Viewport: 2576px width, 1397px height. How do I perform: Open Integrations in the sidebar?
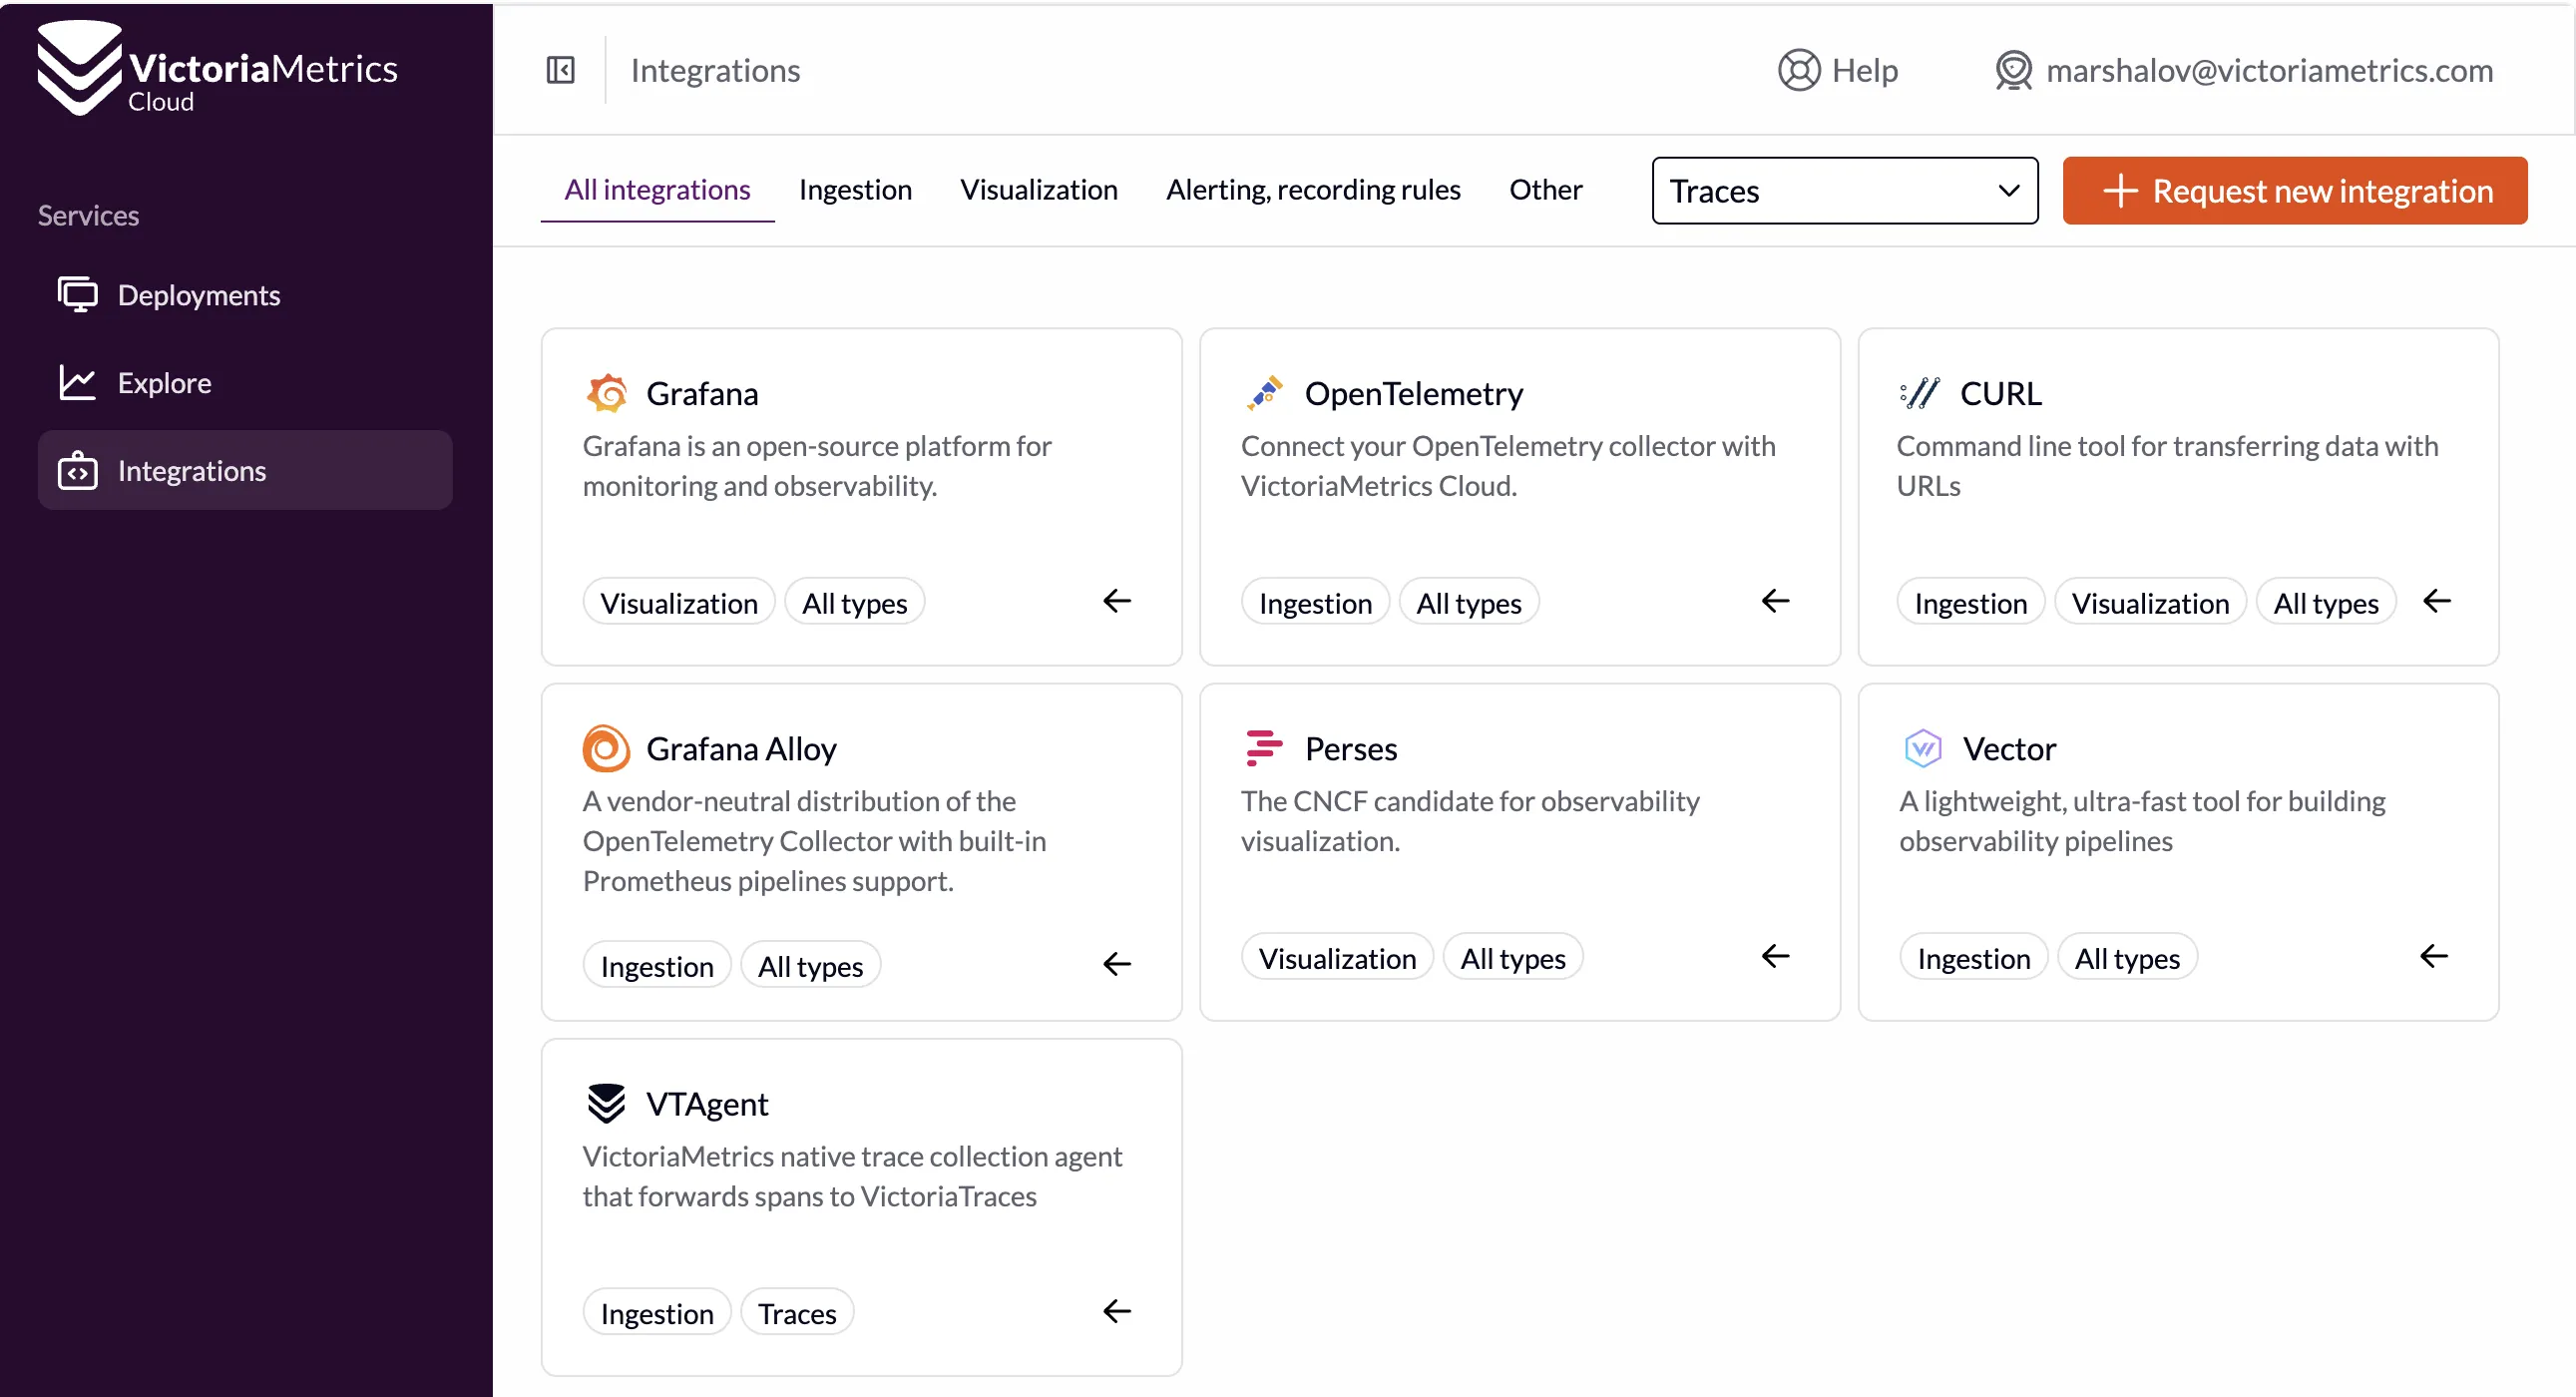(245, 470)
